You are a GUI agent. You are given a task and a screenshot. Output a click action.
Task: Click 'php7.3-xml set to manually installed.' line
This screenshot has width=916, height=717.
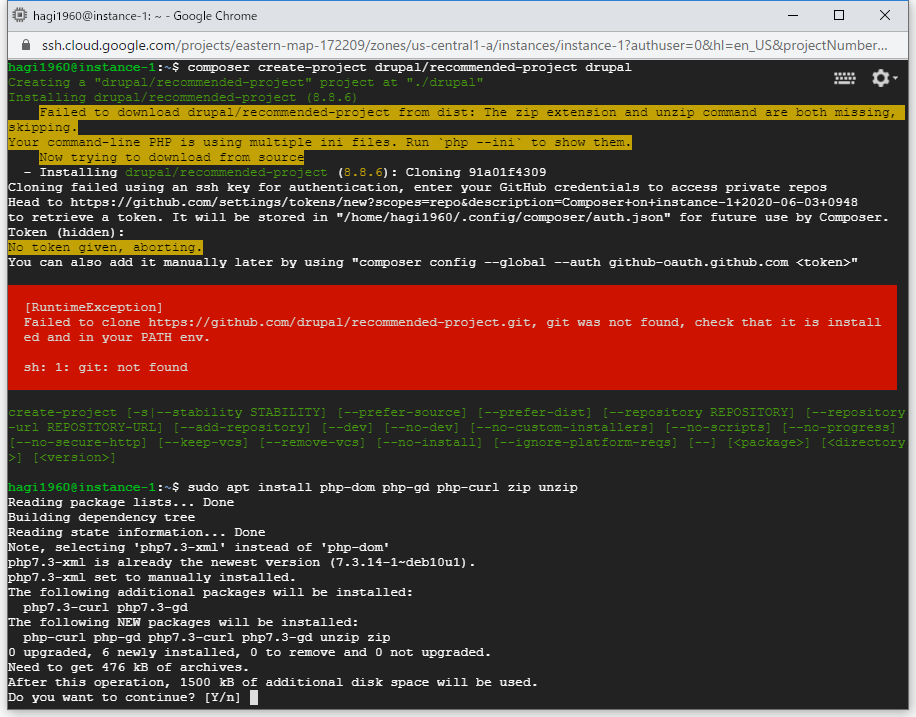[152, 577]
